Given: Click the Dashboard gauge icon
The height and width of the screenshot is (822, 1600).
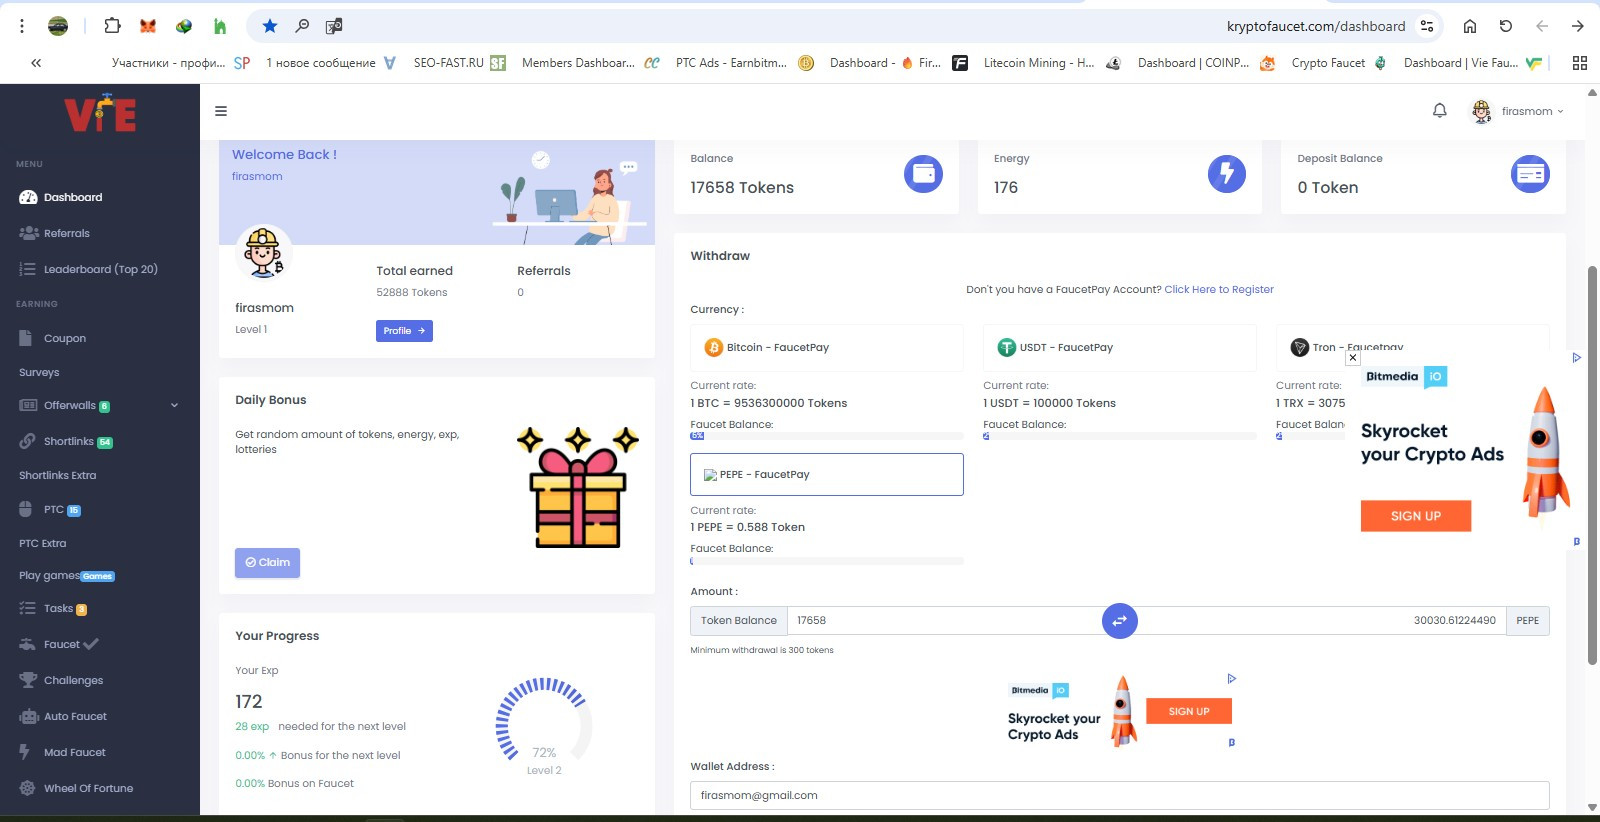Looking at the screenshot, I should (x=28, y=197).
